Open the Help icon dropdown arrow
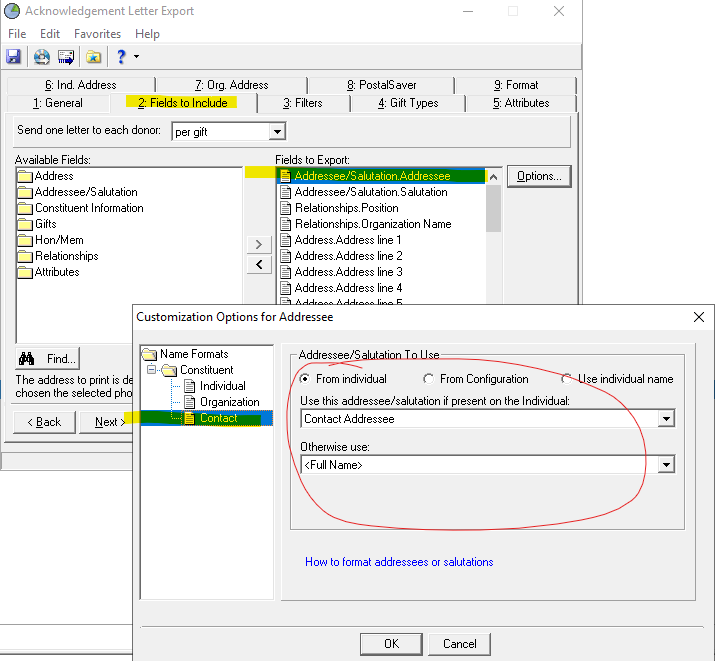715x661 pixels. click(136, 57)
